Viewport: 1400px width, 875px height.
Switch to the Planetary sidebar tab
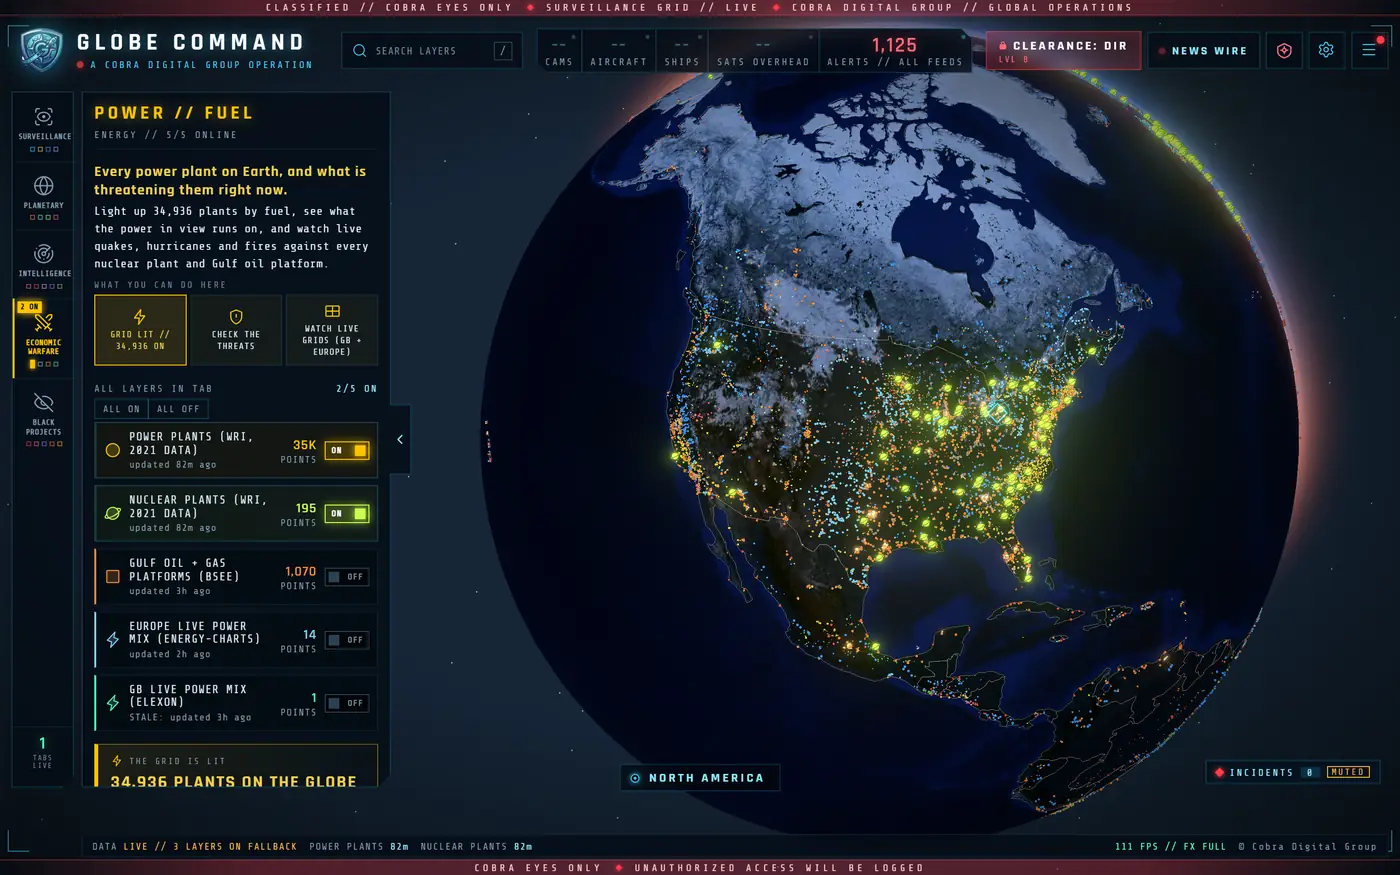click(44, 196)
